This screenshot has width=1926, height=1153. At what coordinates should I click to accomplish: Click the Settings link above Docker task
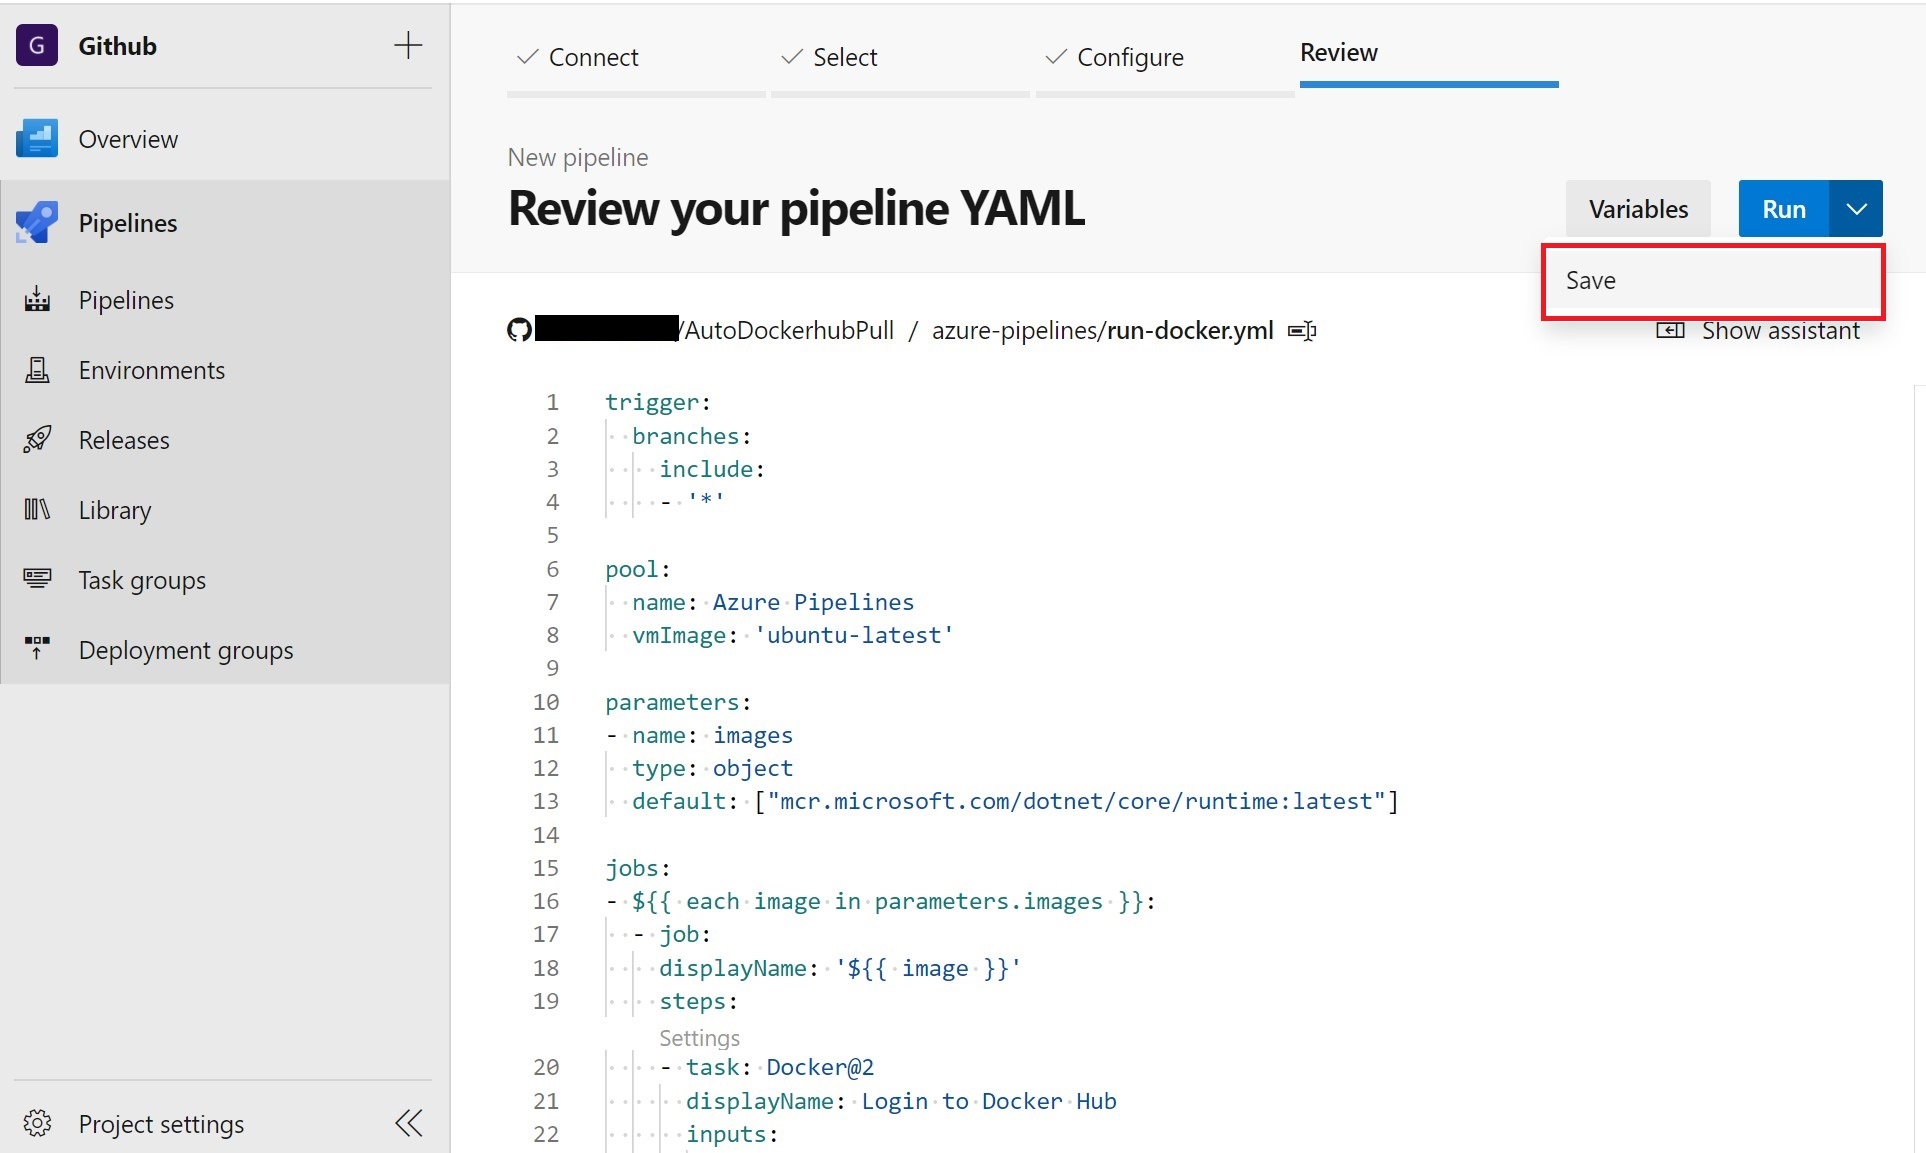point(699,1037)
